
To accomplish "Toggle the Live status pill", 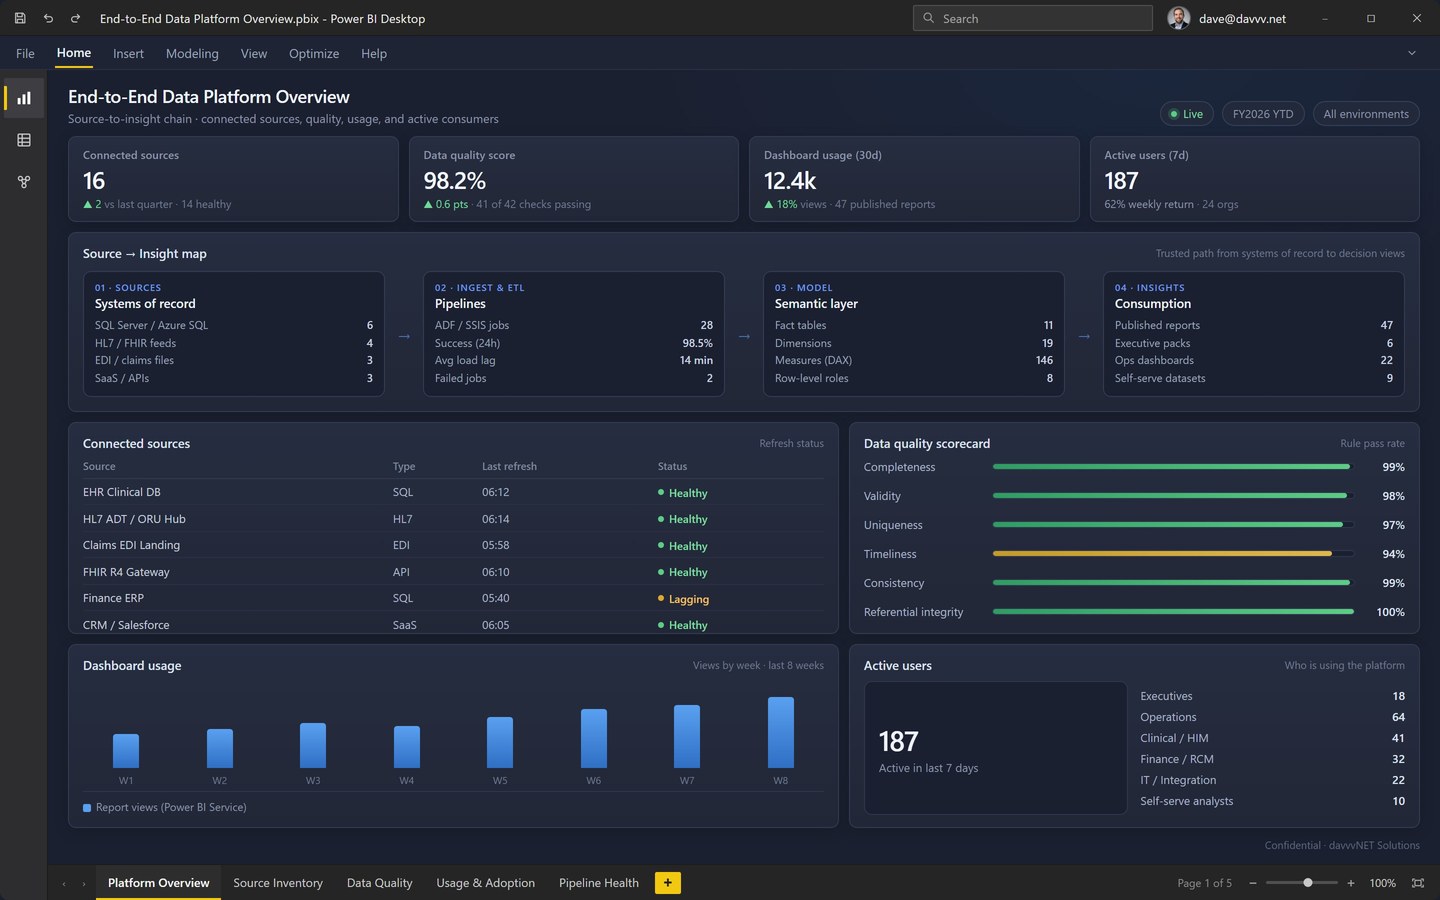I will 1187,114.
